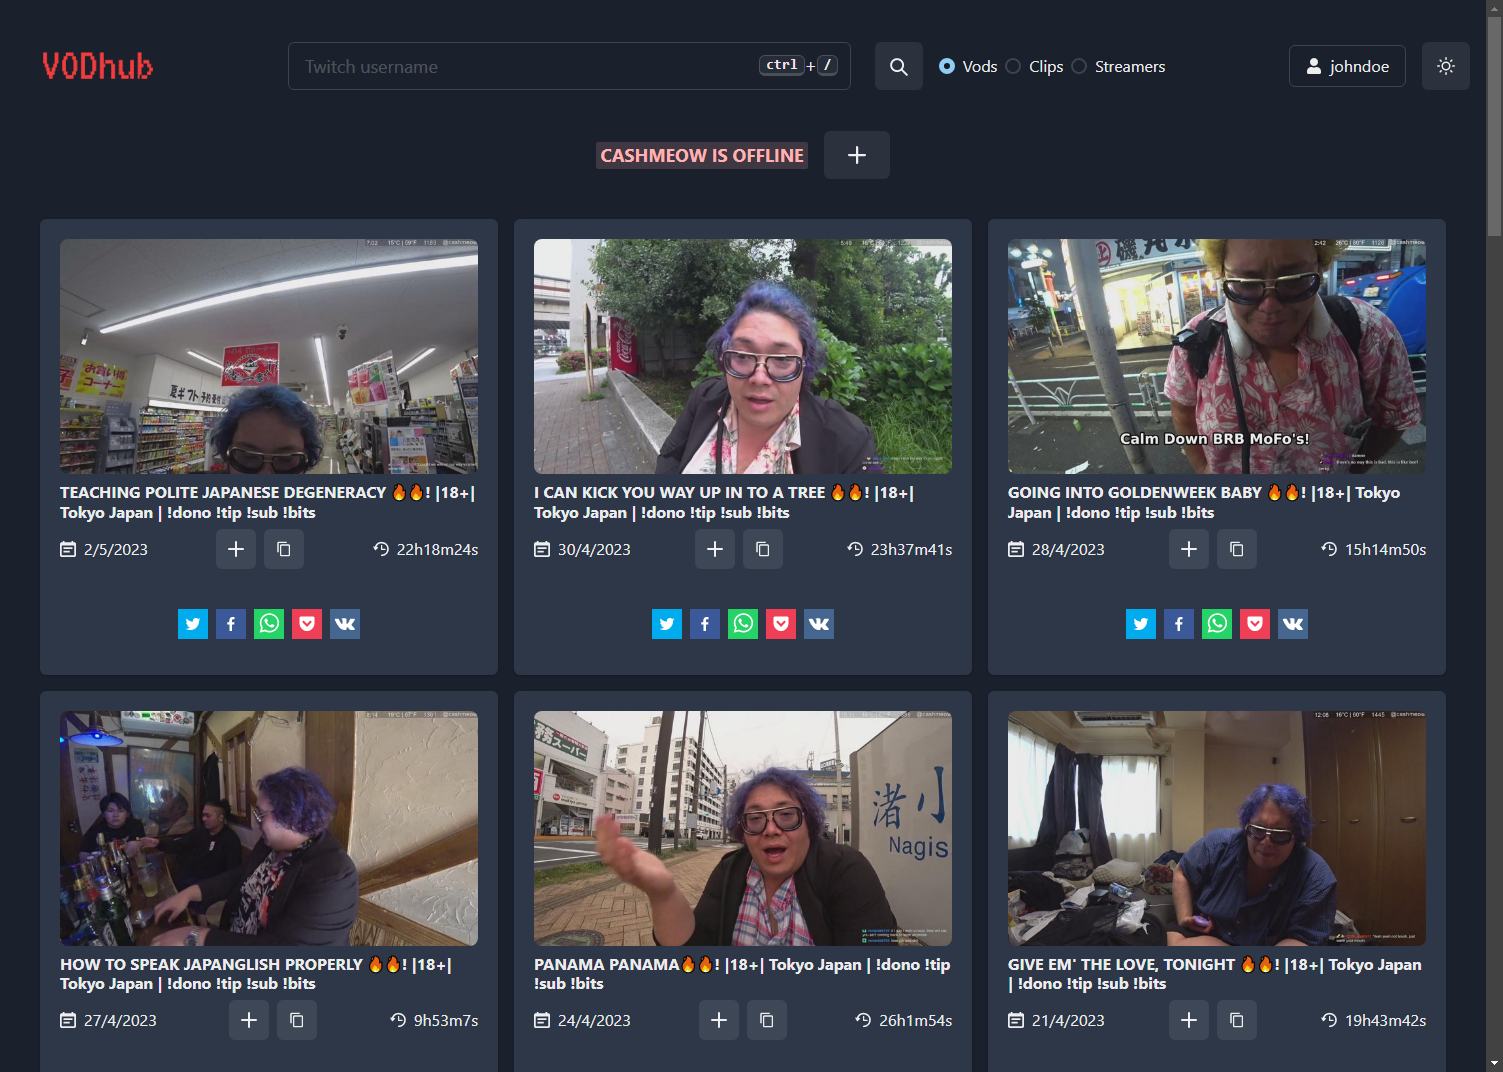Share TEACHING POLITE JAPANESE vod on WhatsApp
Image resolution: width=1503 pixels, height=1072 pixels.
(x=269, y=624)
